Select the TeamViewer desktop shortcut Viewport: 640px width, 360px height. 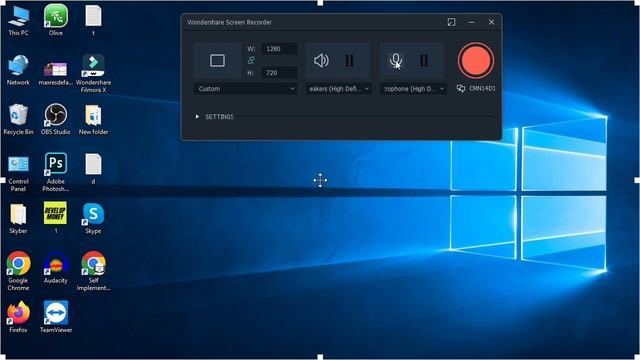(x=56, y=318)
